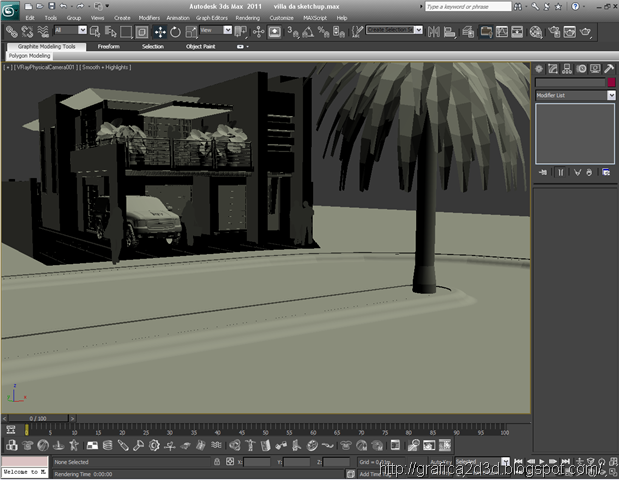Open the Rendering menu

[247, 18]
